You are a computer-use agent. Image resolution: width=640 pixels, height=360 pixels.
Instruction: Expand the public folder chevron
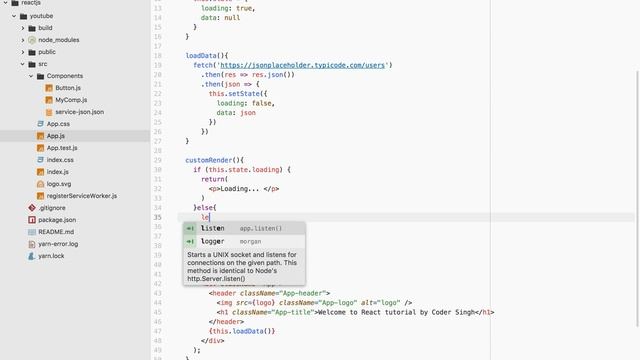coord(23,52)
